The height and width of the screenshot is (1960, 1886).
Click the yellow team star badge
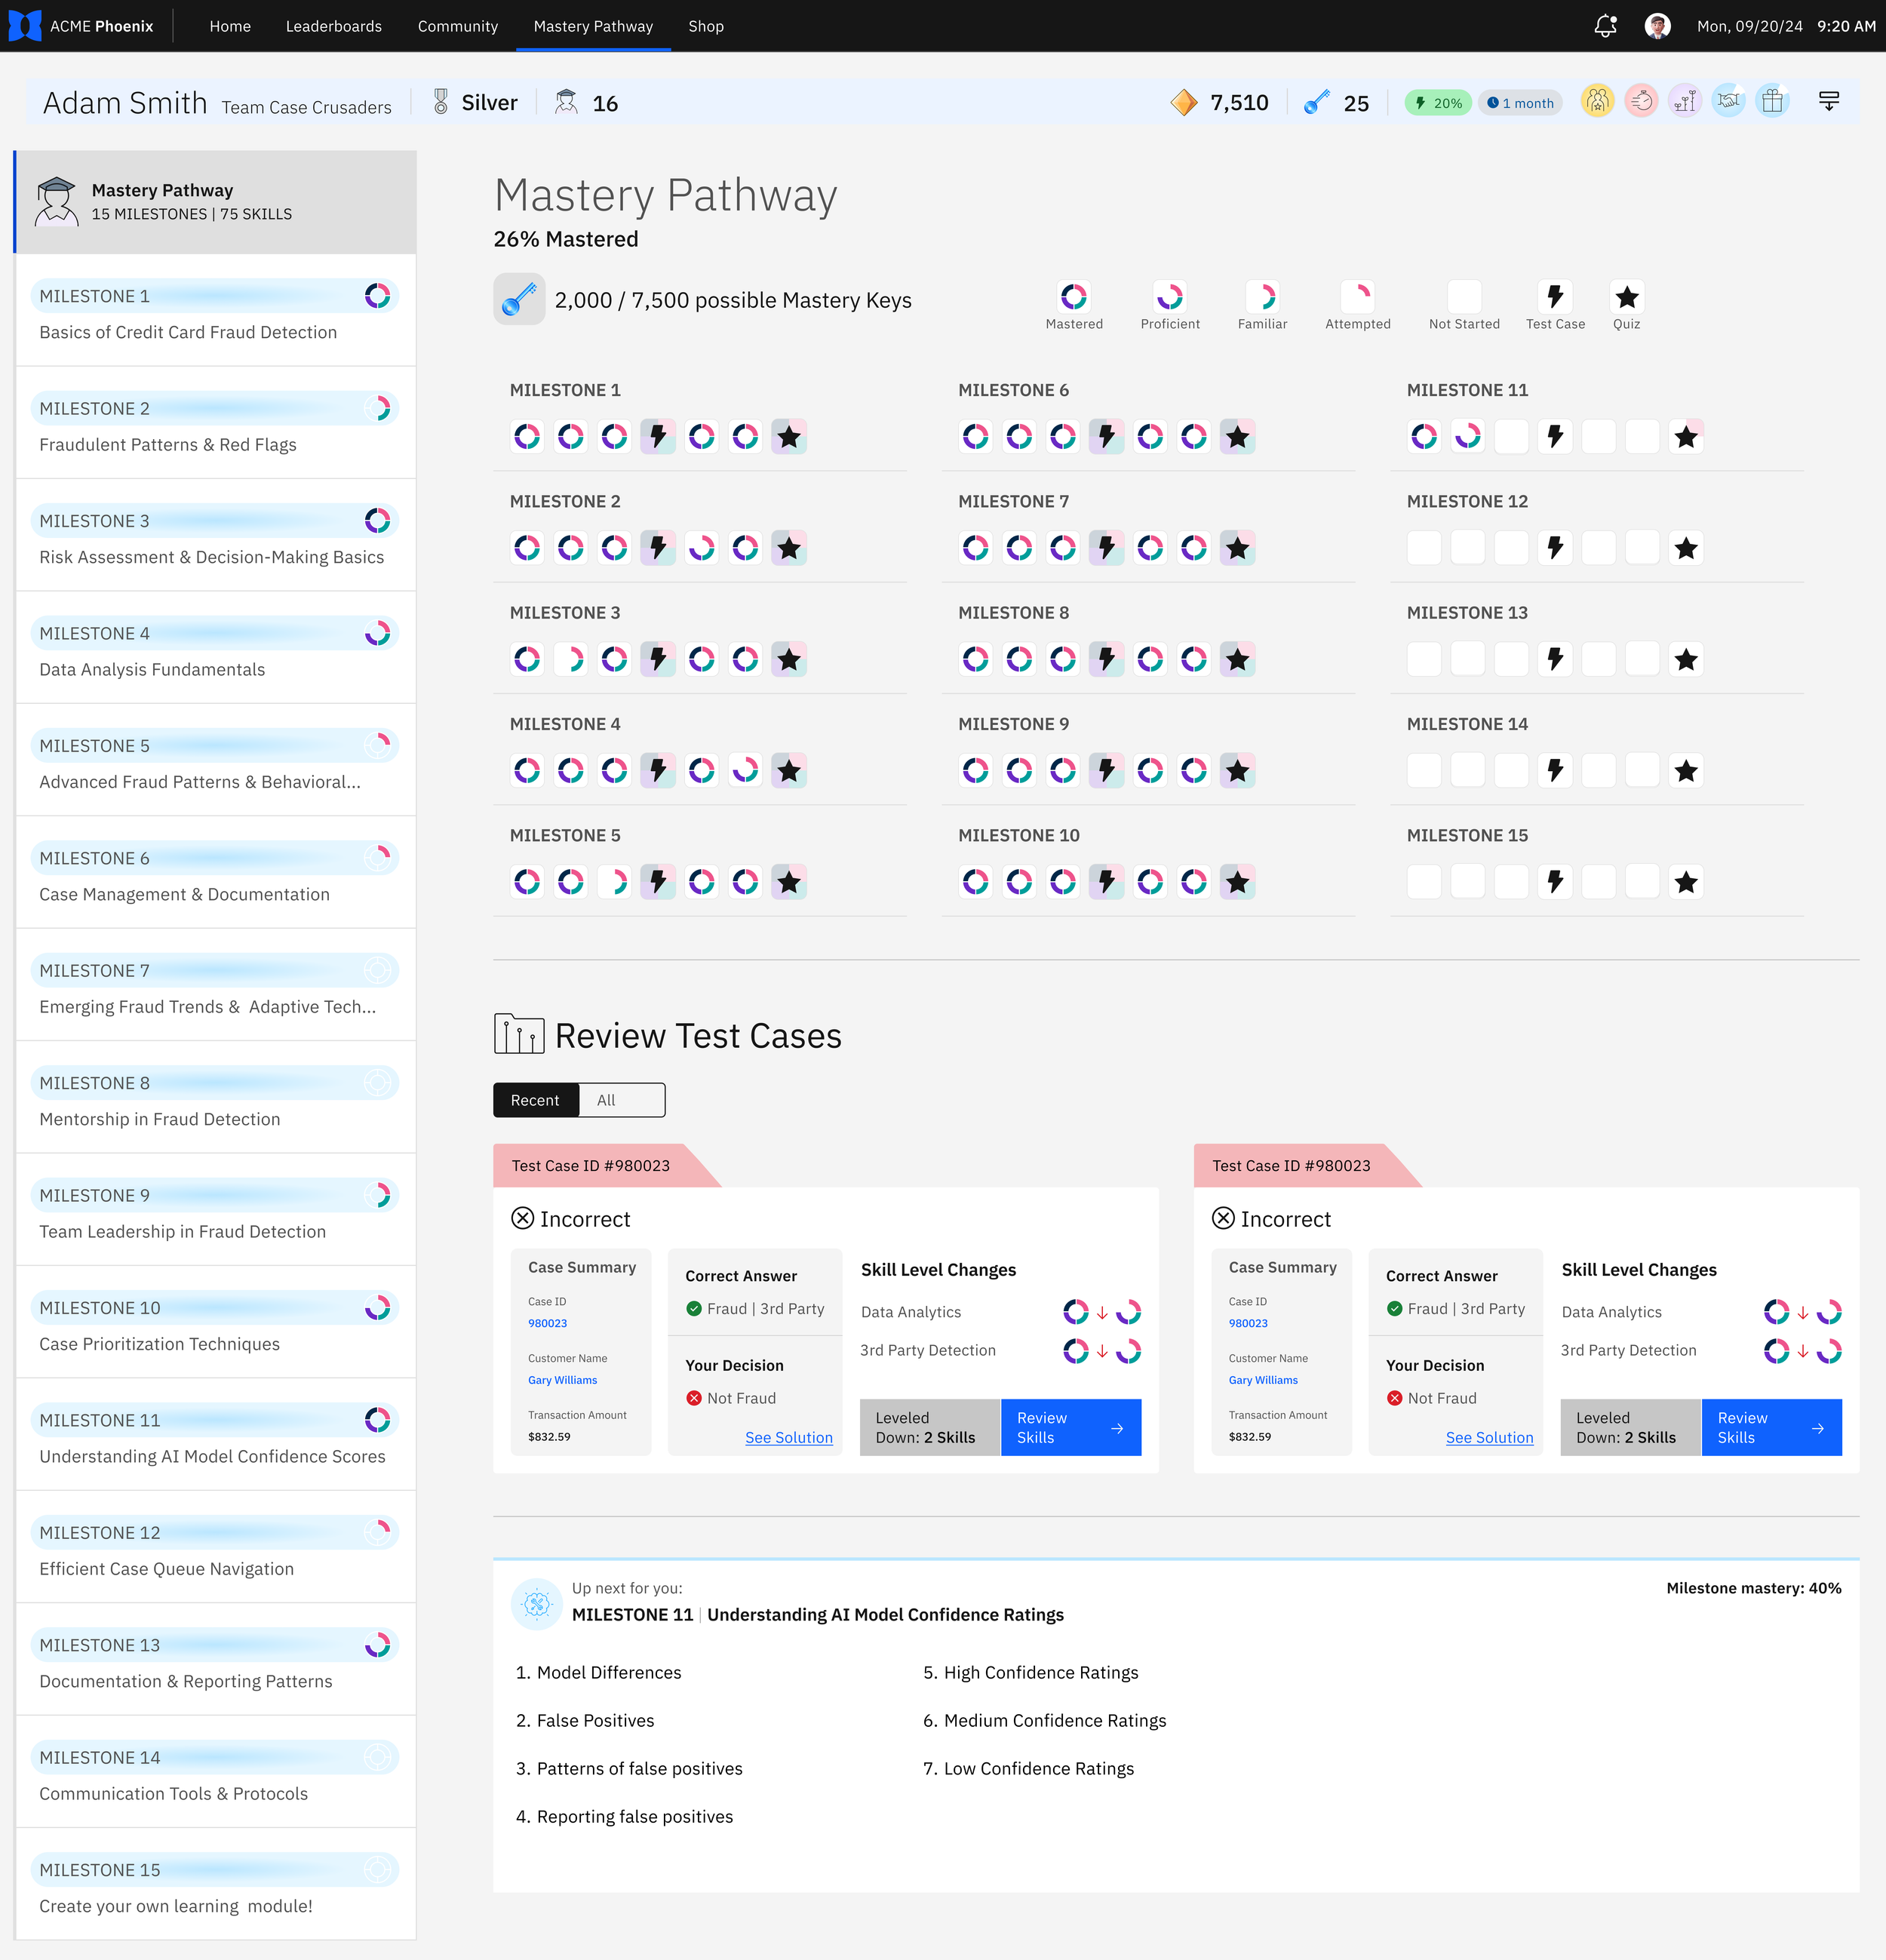pyautogui.click(x=1597, y=102)
